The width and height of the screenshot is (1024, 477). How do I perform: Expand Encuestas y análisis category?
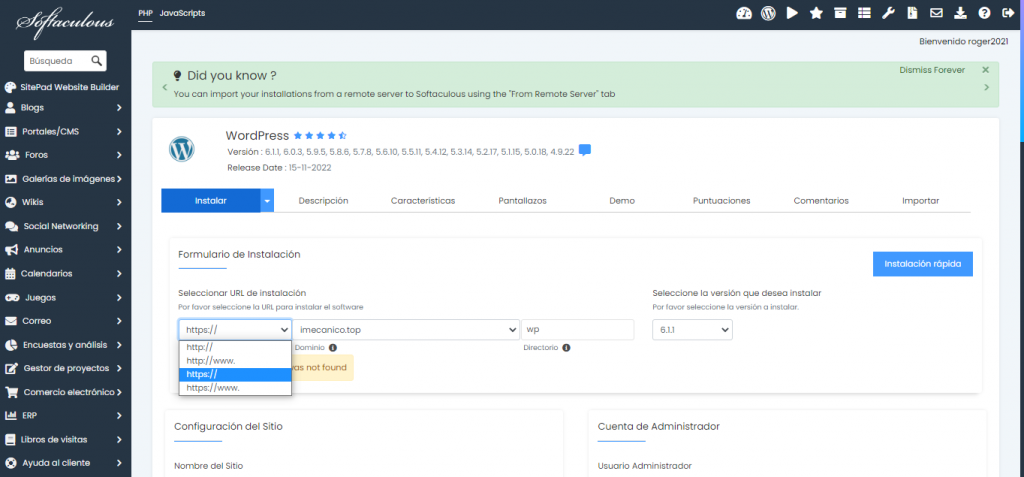[65, 344]
